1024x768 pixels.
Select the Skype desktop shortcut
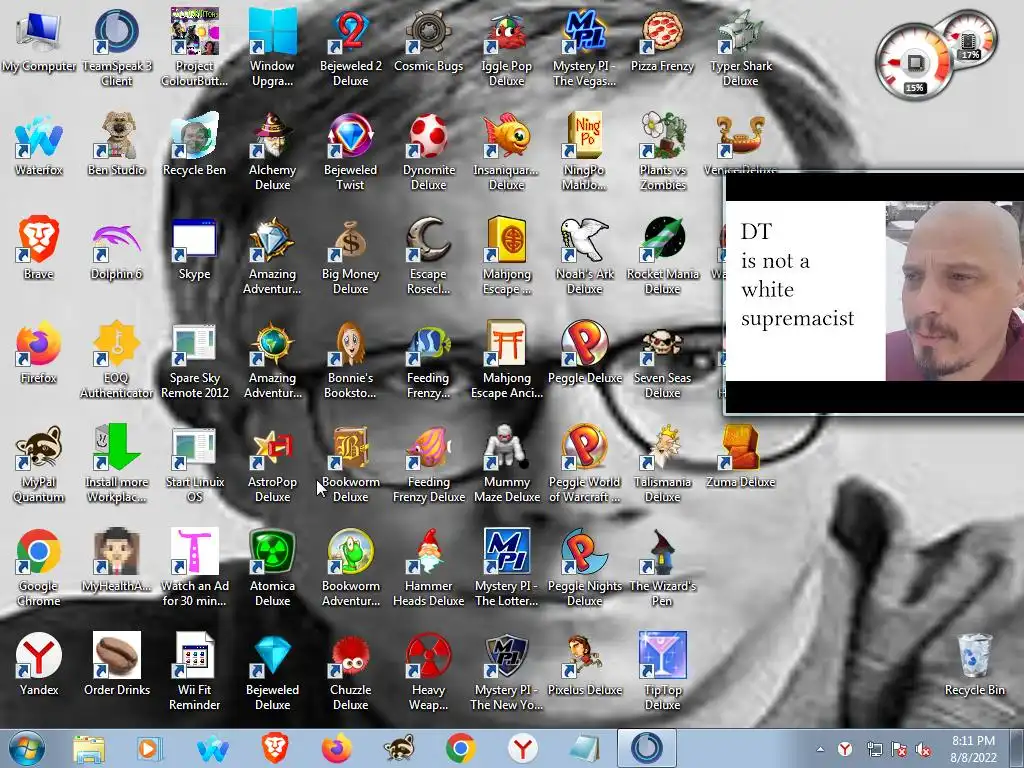point(195,250)
